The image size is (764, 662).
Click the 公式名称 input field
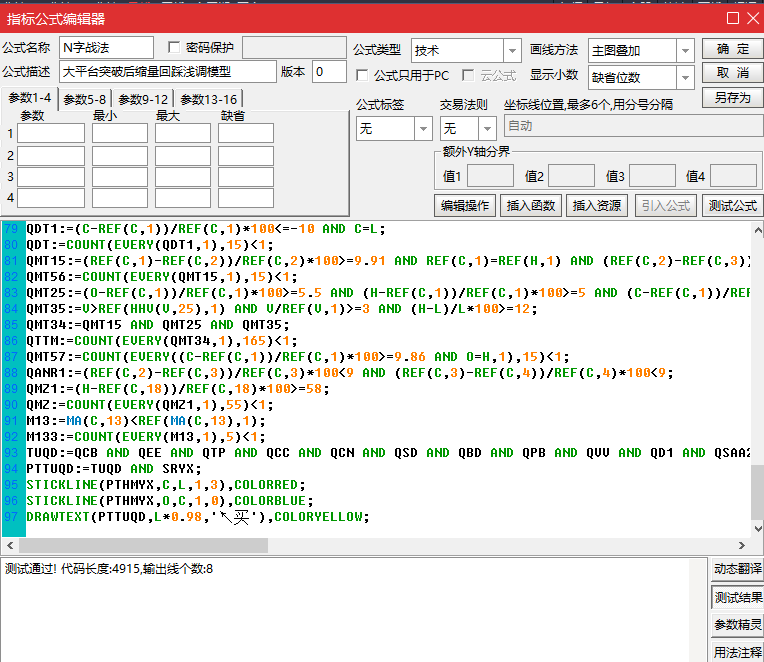pyautogui.click(x=106, y=48)
